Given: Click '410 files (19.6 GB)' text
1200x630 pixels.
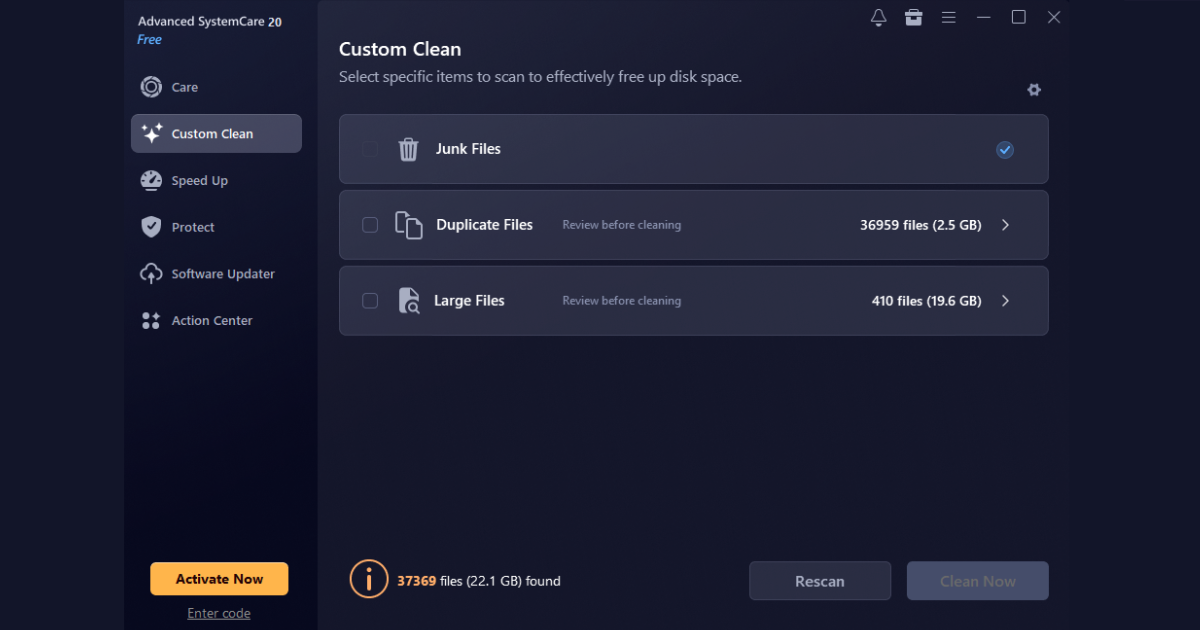Looking at the screenshot, I should pyautogui.click(x=927, y=301).
